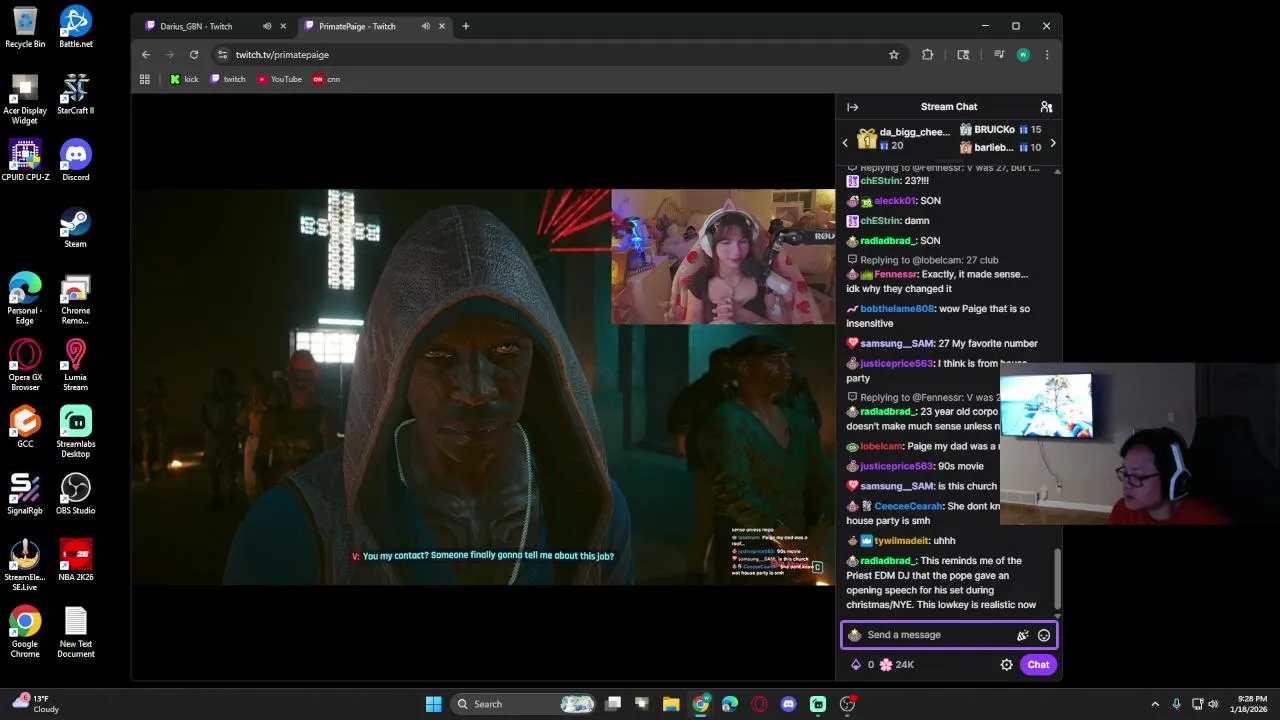Open kick bookmark
Viewport: 1280px width, 720px height.
point(184,79)
